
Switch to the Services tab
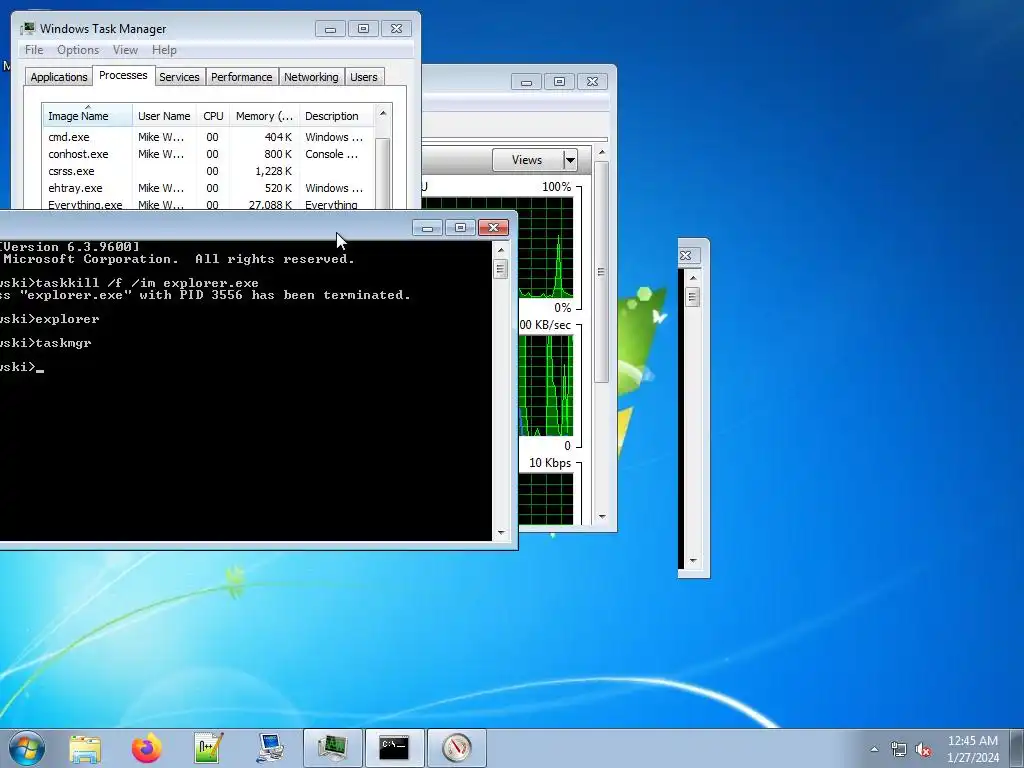tap(179, 77)
